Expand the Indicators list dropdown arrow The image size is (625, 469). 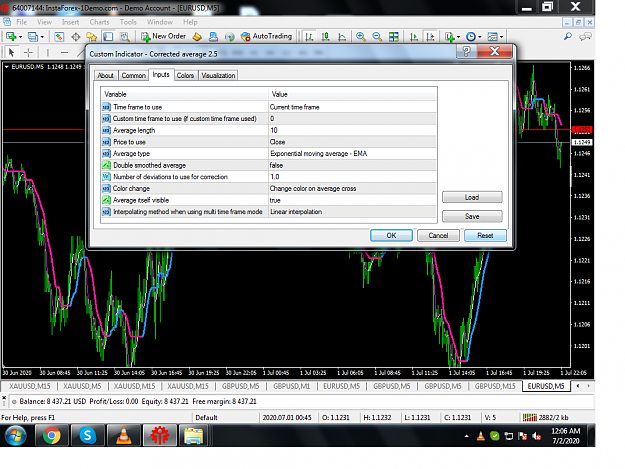coord(458,37)
